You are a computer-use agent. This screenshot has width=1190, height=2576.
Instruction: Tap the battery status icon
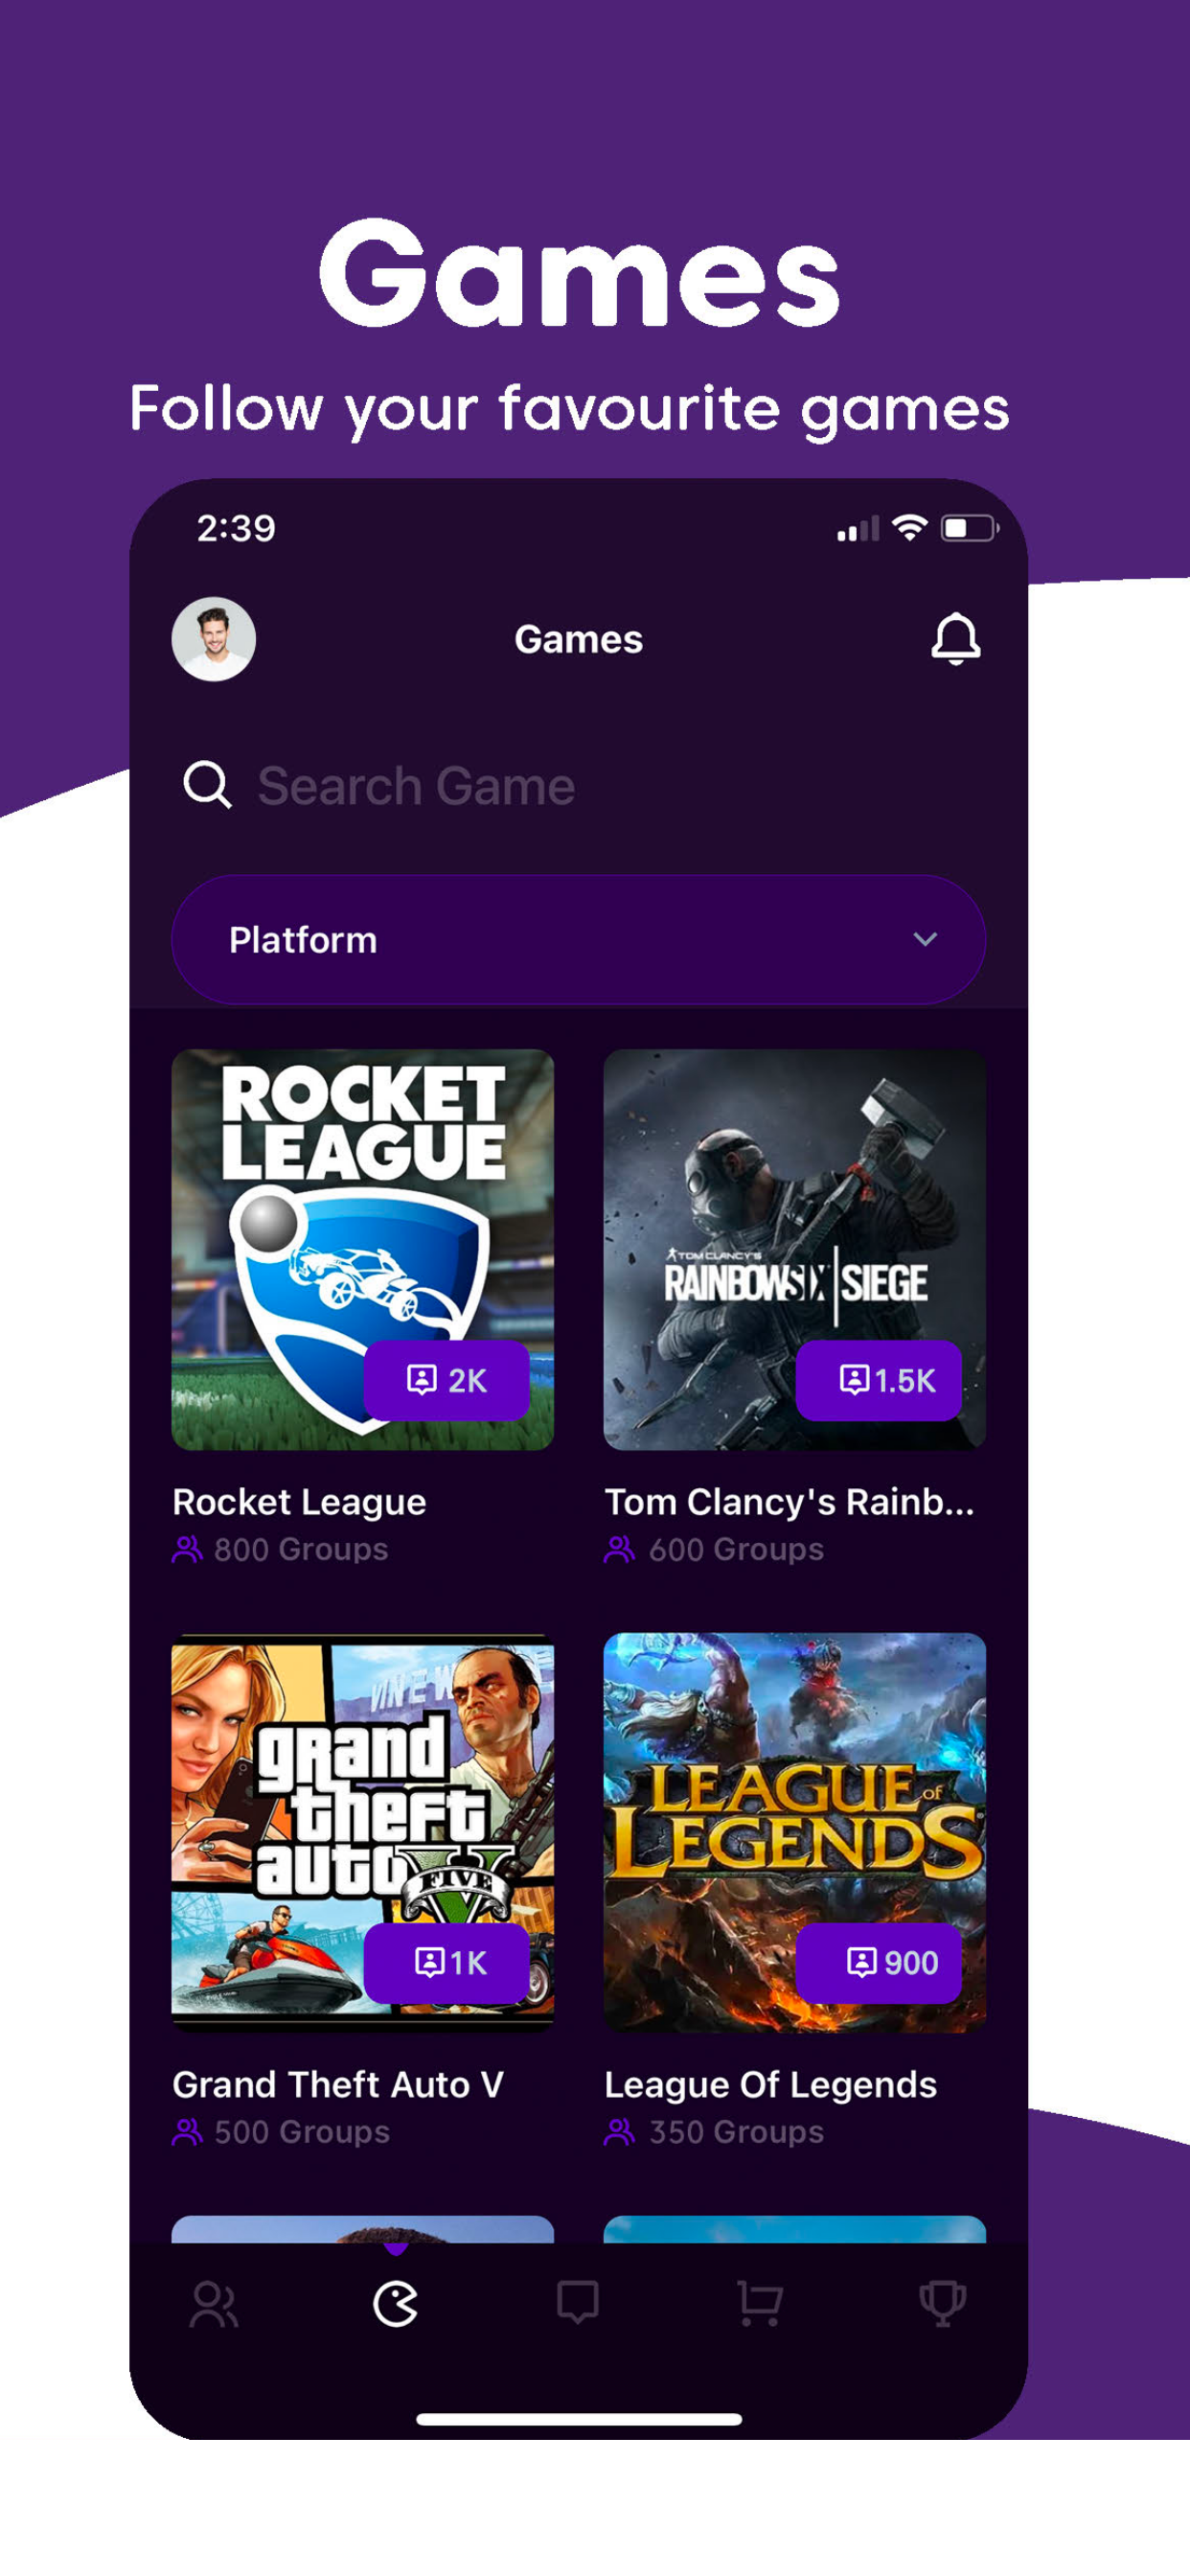pos(970,527)
